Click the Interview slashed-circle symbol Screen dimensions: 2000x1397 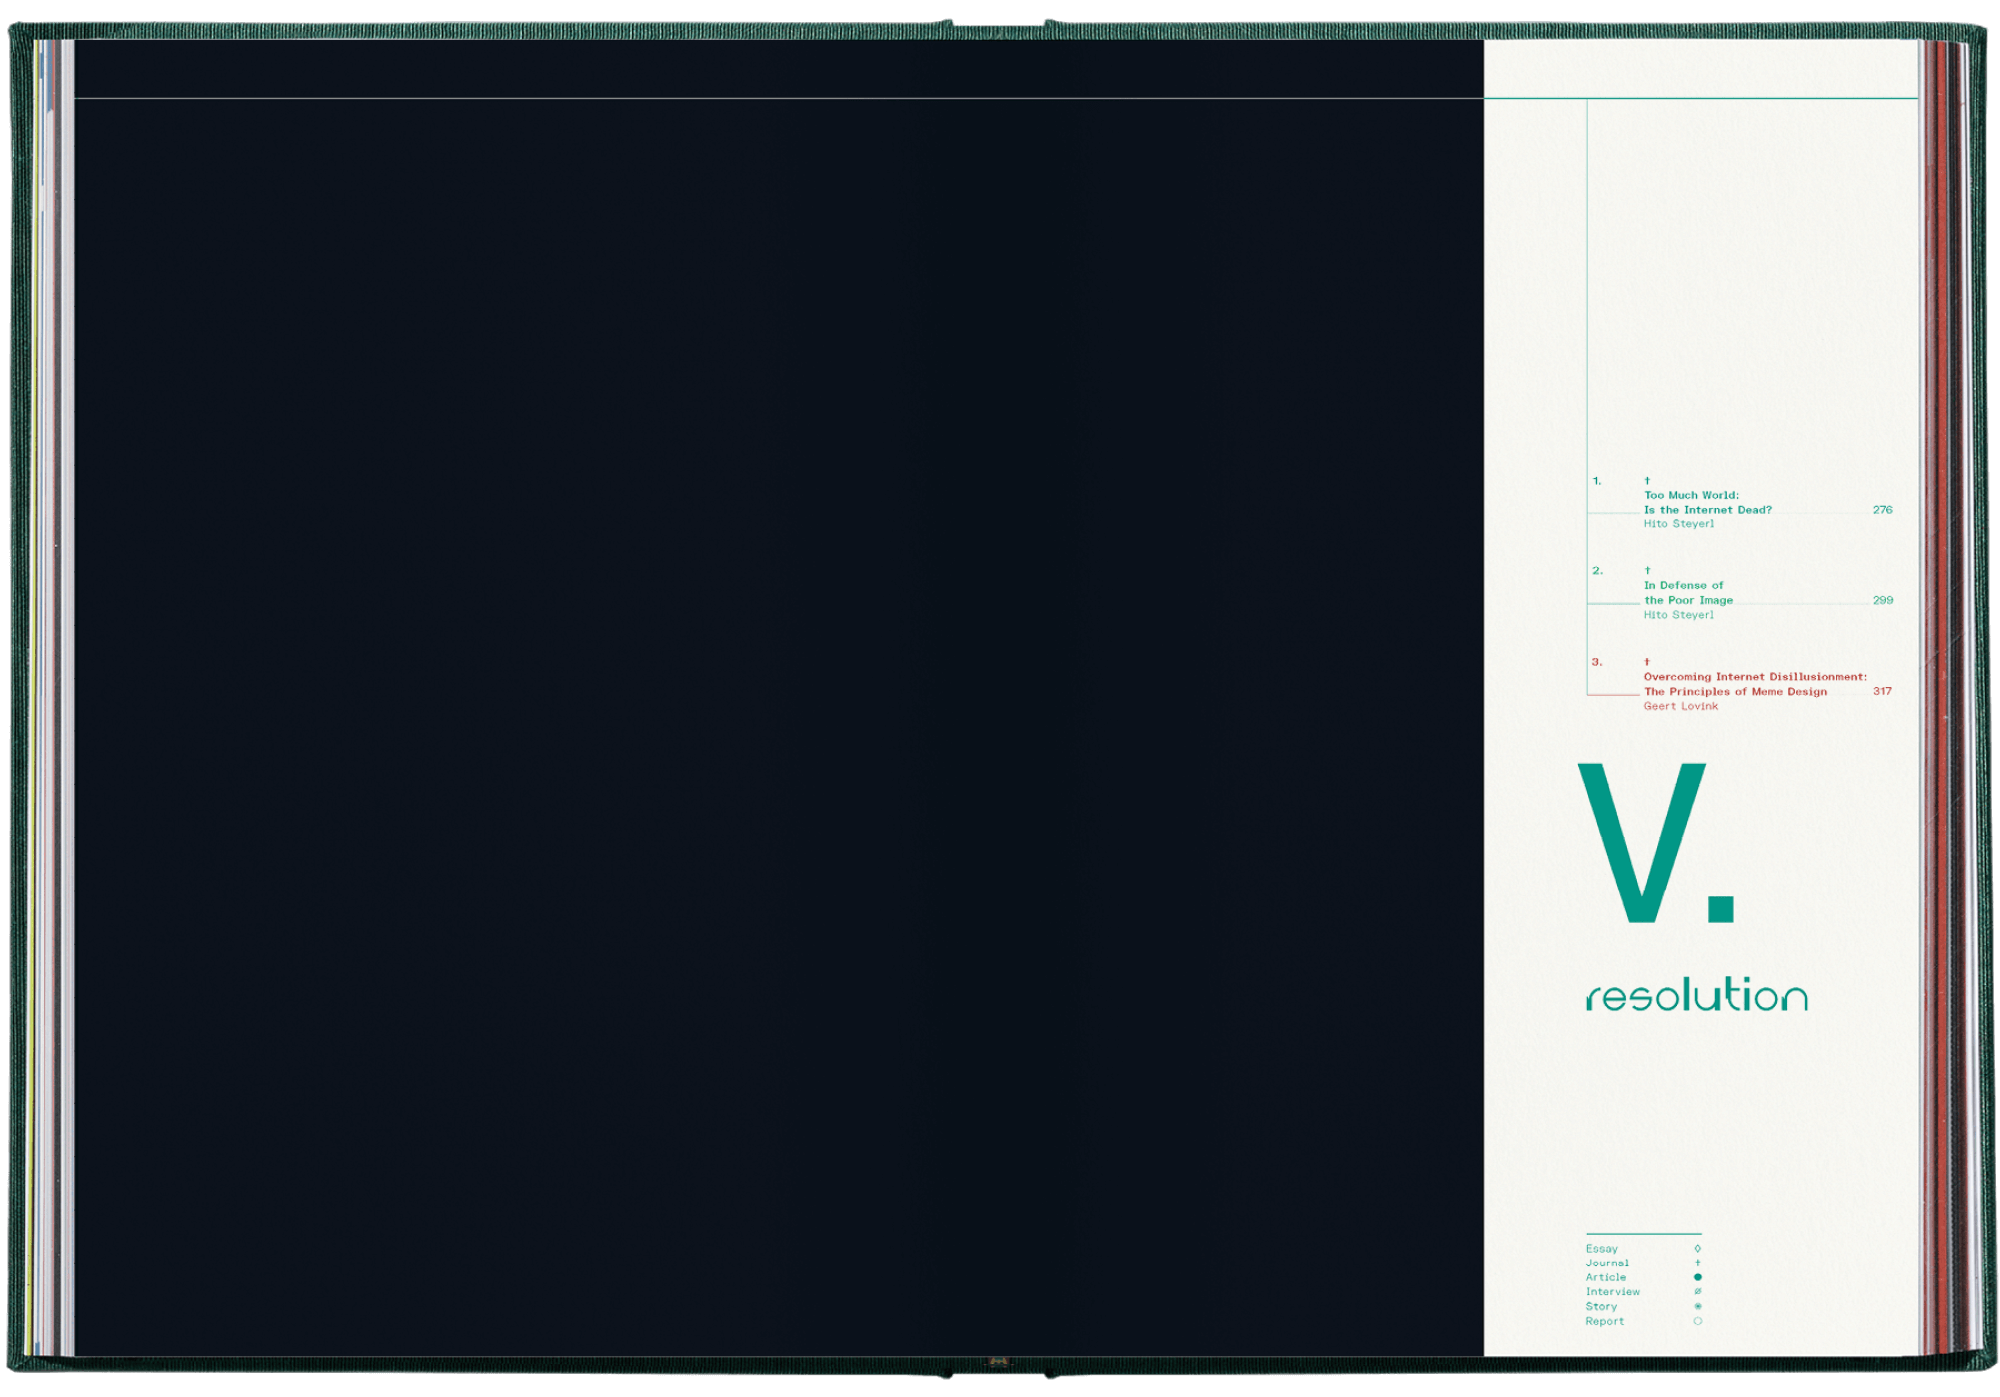pyautogui.click(x=1697, y=1292)
